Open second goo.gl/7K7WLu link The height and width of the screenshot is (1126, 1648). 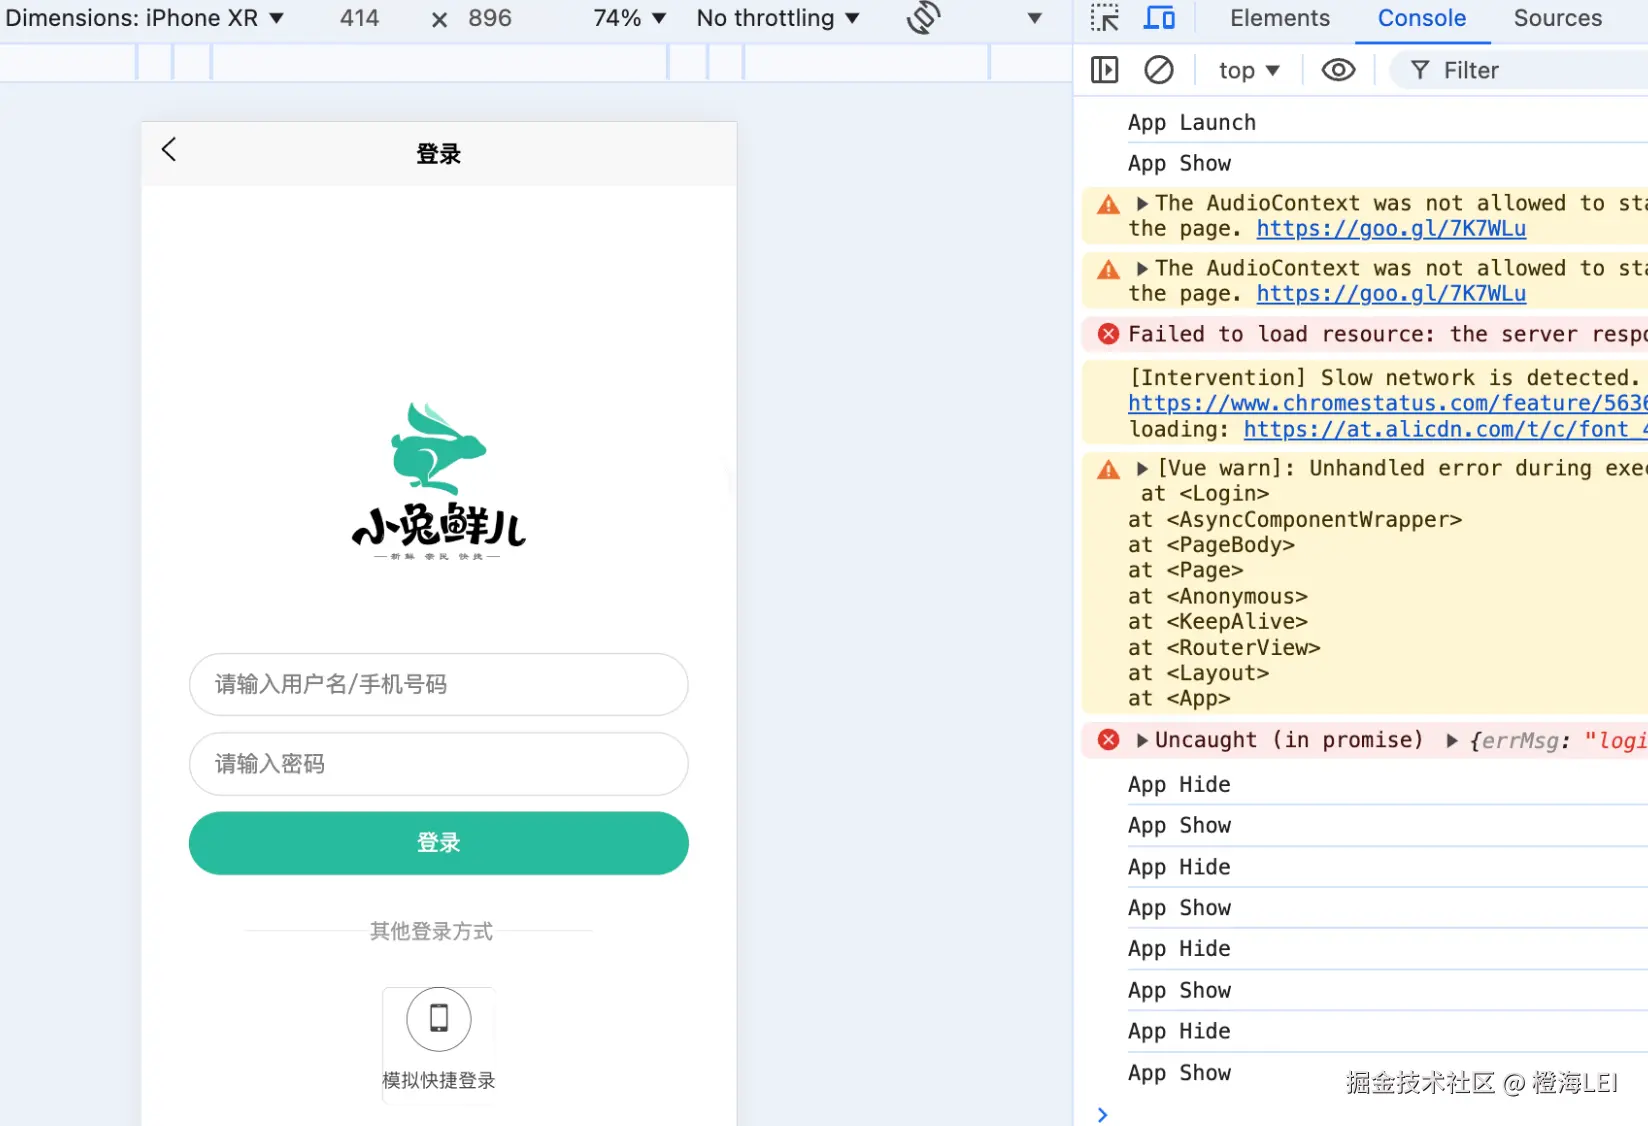1391,294
